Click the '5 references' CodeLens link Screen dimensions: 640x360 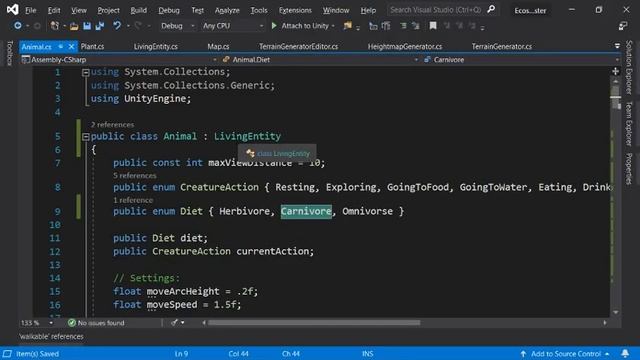click(135, 176)
